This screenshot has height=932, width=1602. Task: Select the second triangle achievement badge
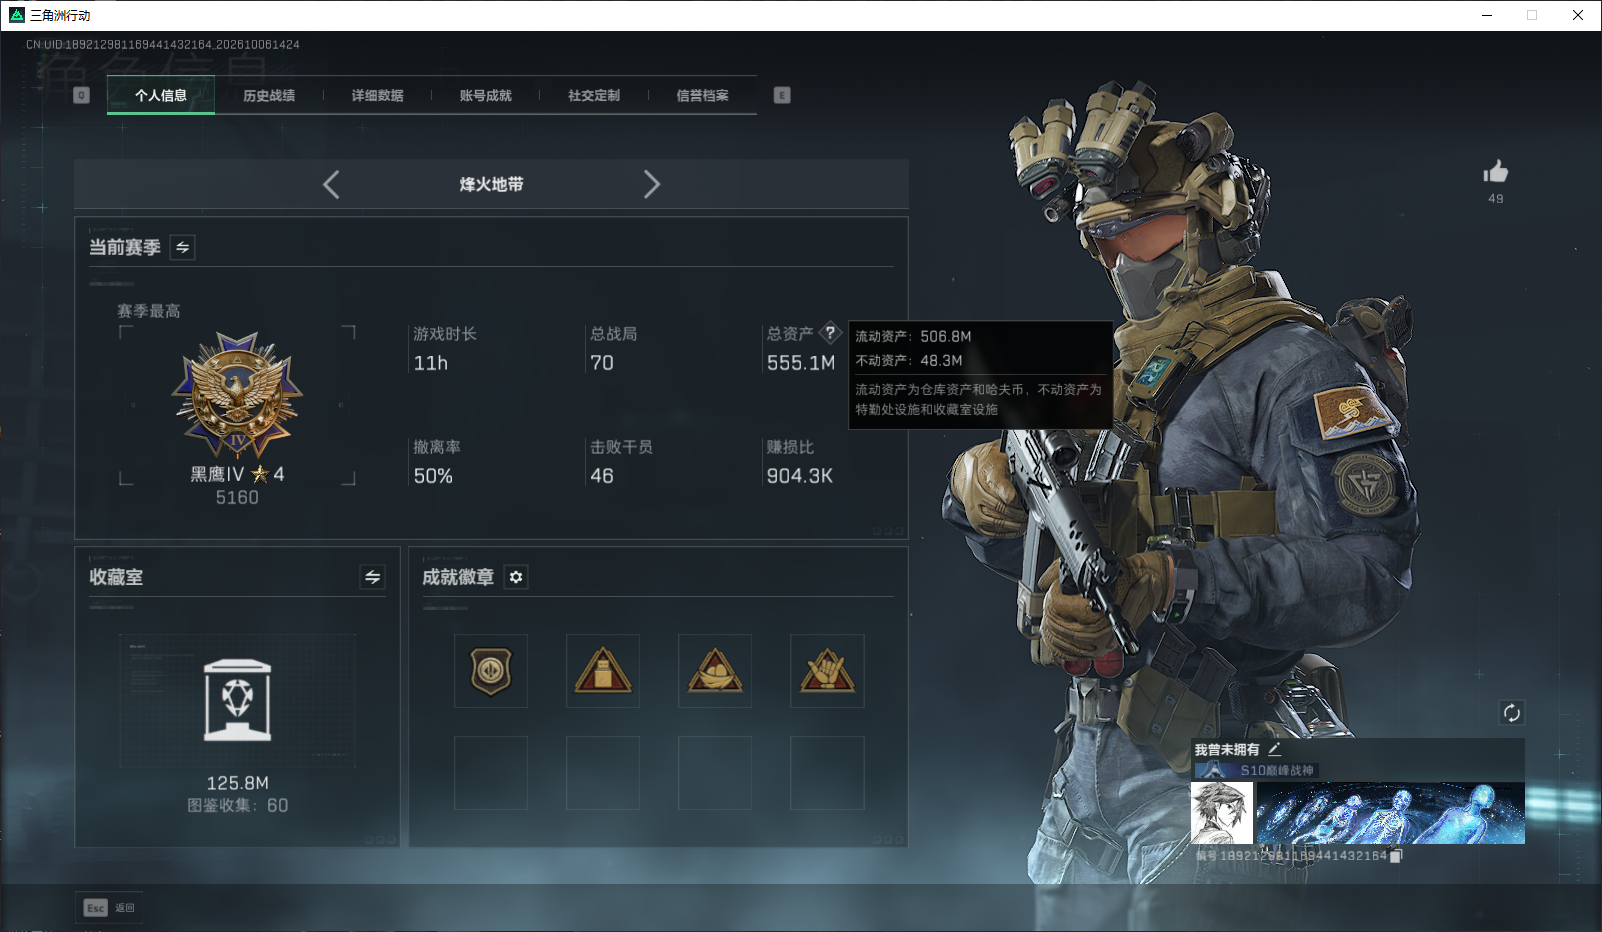[603, 671]
